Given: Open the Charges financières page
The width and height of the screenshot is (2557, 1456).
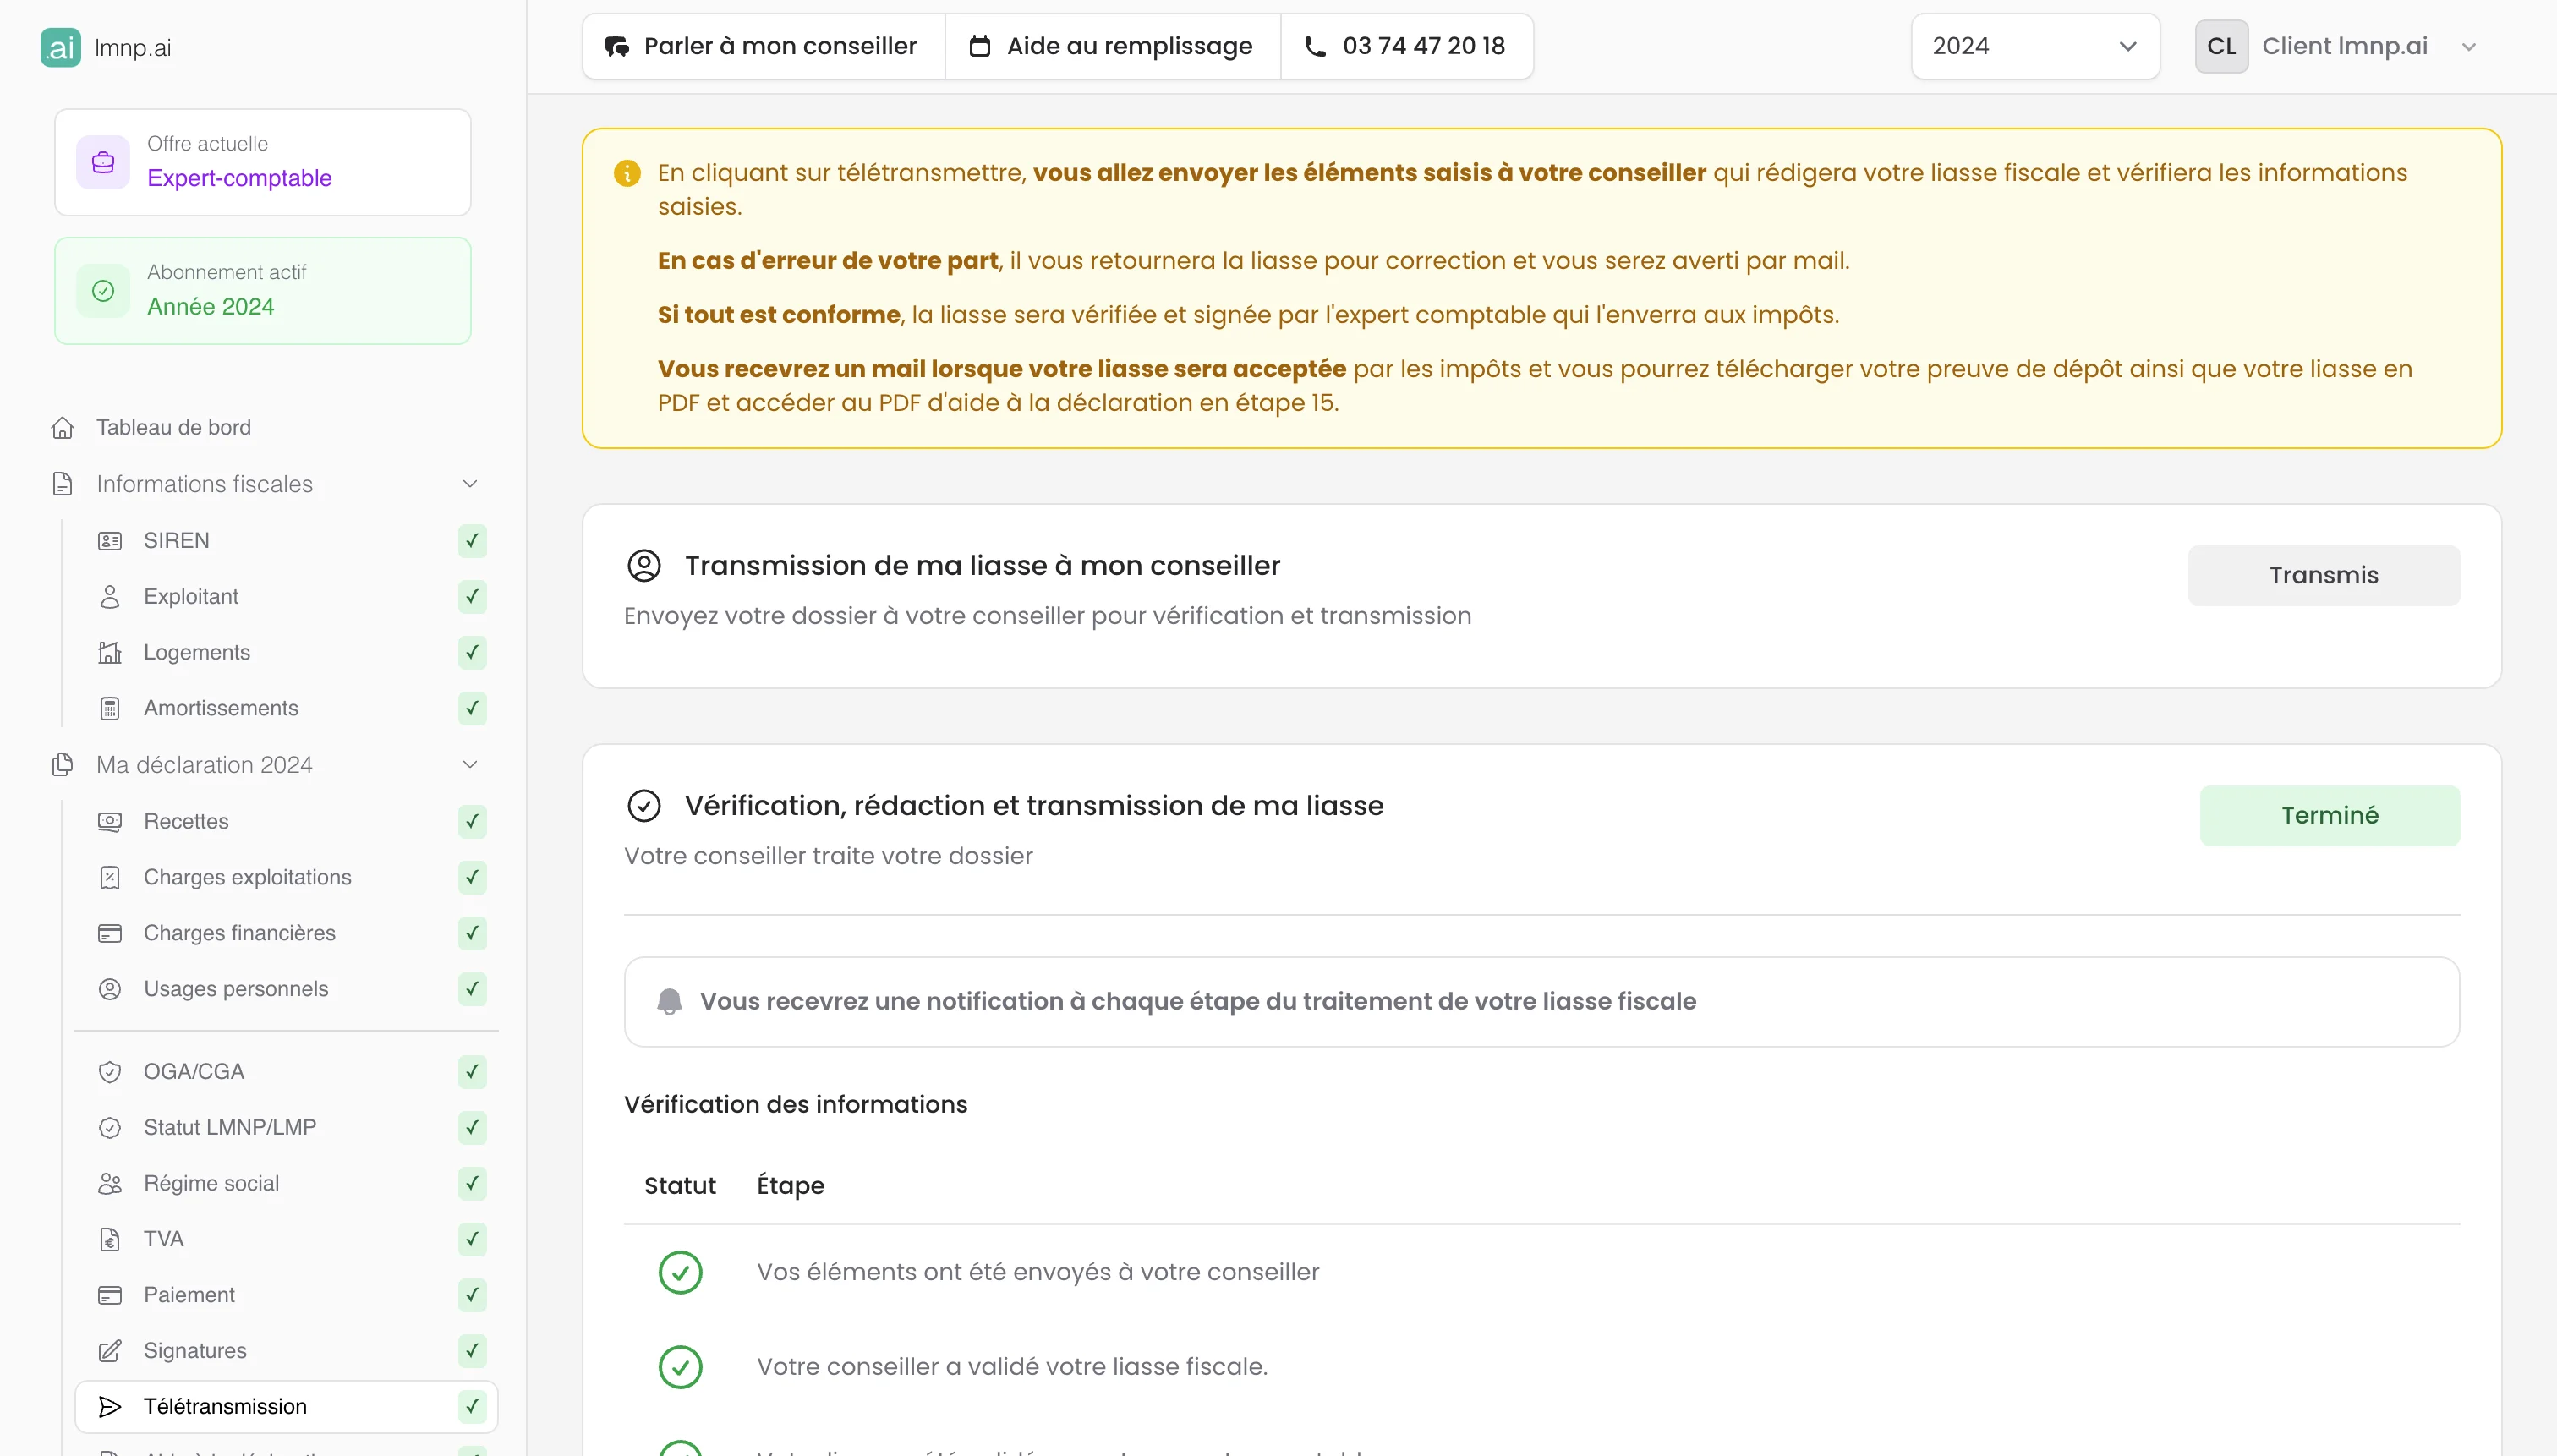Looking at the screenshot, I should coord(239,932).
